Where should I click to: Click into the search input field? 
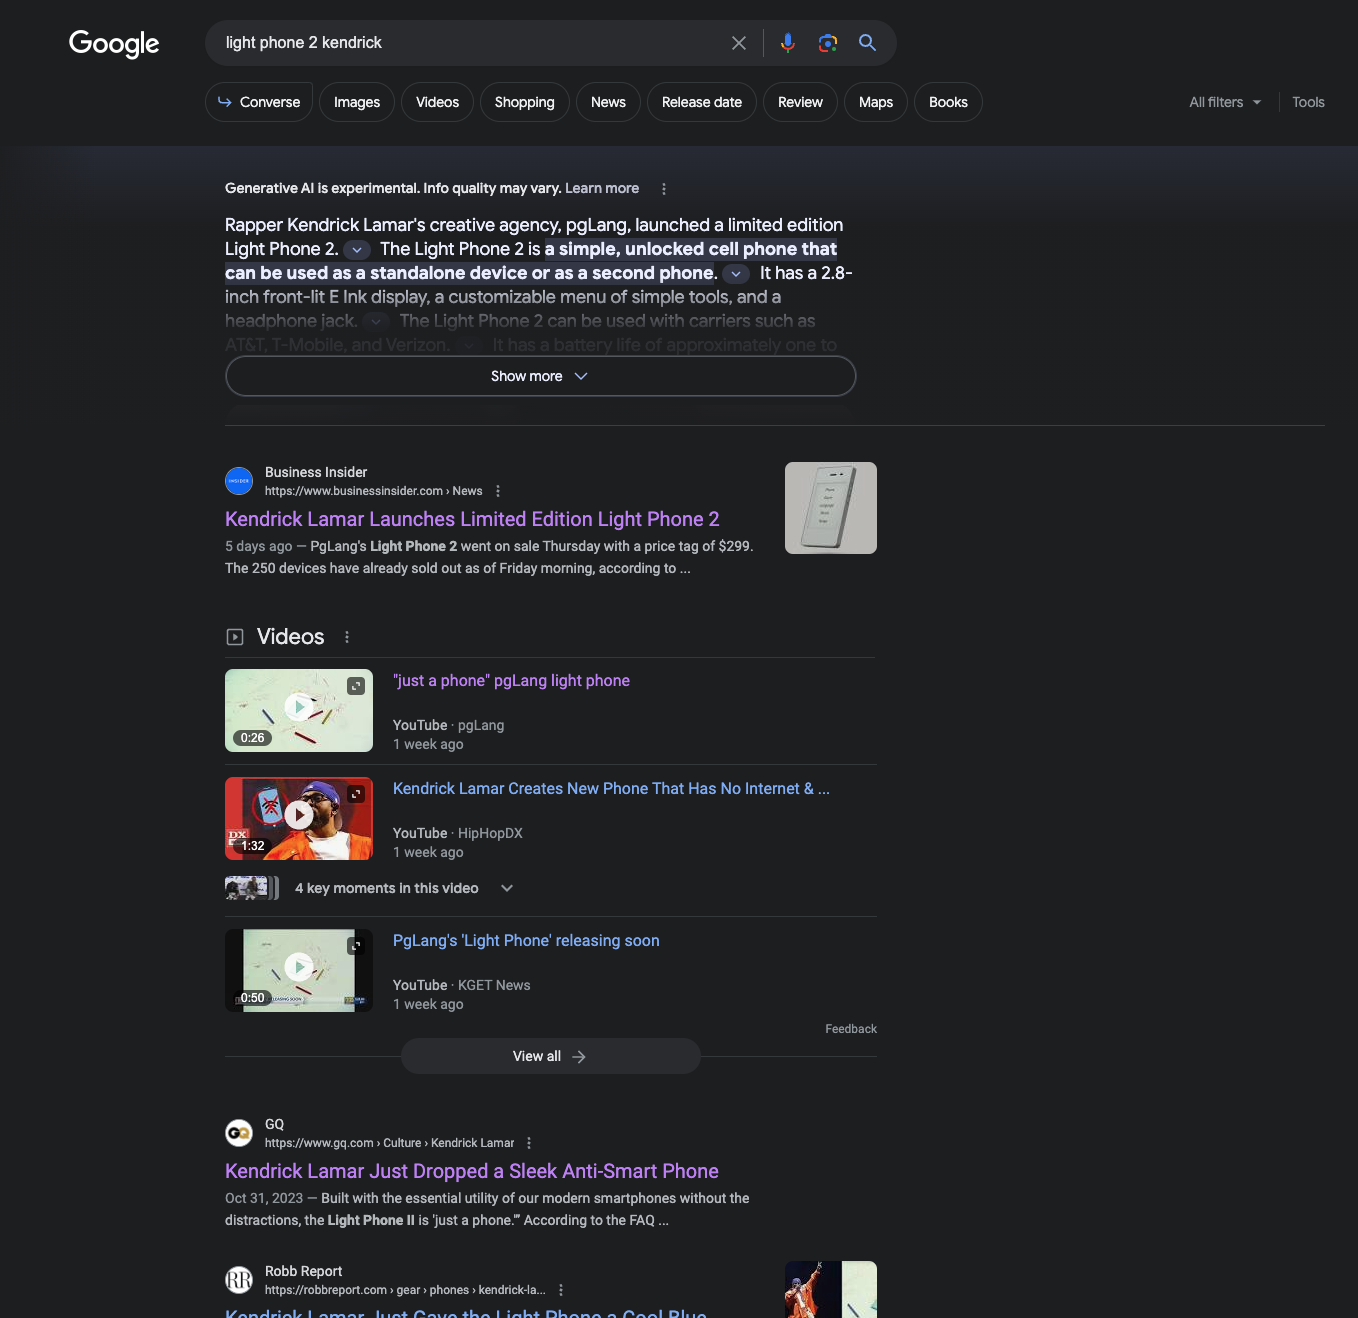pyautogui.click(x=470, y=43)
